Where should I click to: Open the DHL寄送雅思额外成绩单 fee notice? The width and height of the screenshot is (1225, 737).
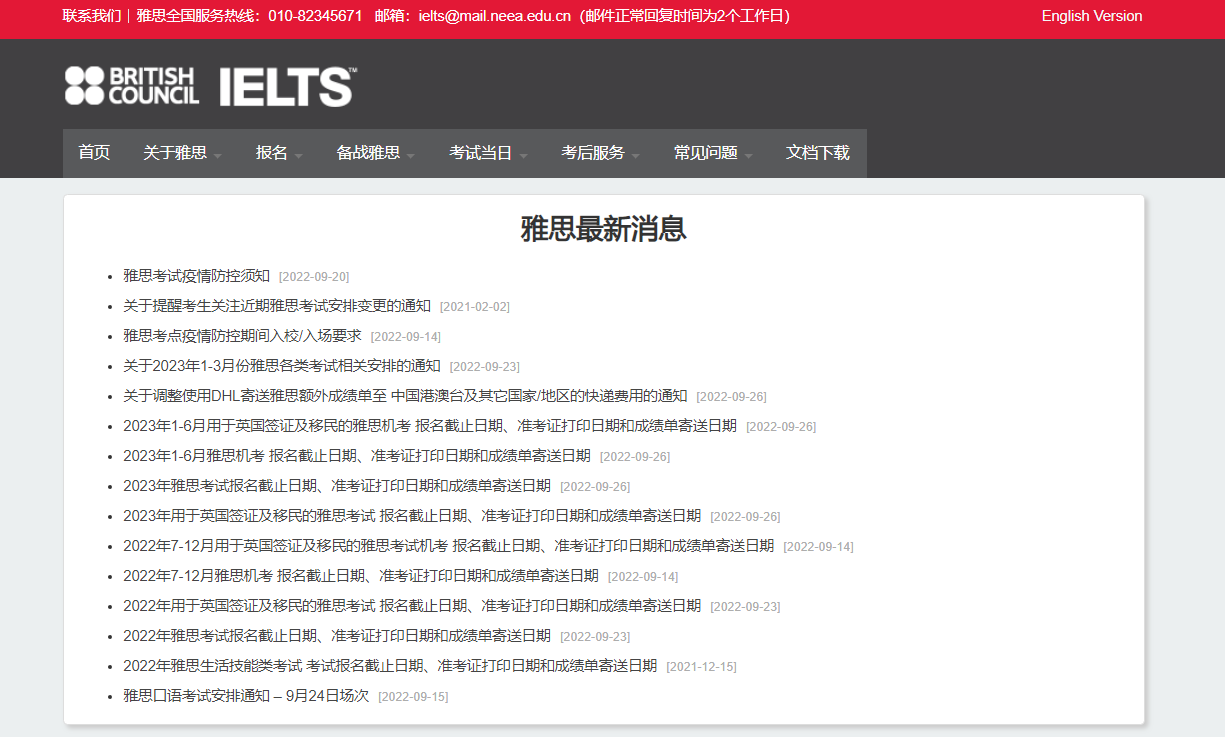point(405,396)
